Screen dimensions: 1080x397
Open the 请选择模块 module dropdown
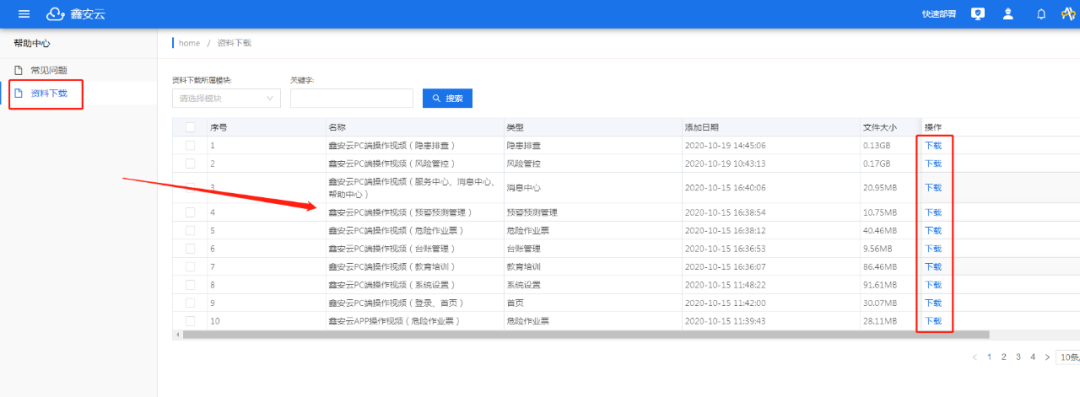pyautogui.click(x=227, y=98)
